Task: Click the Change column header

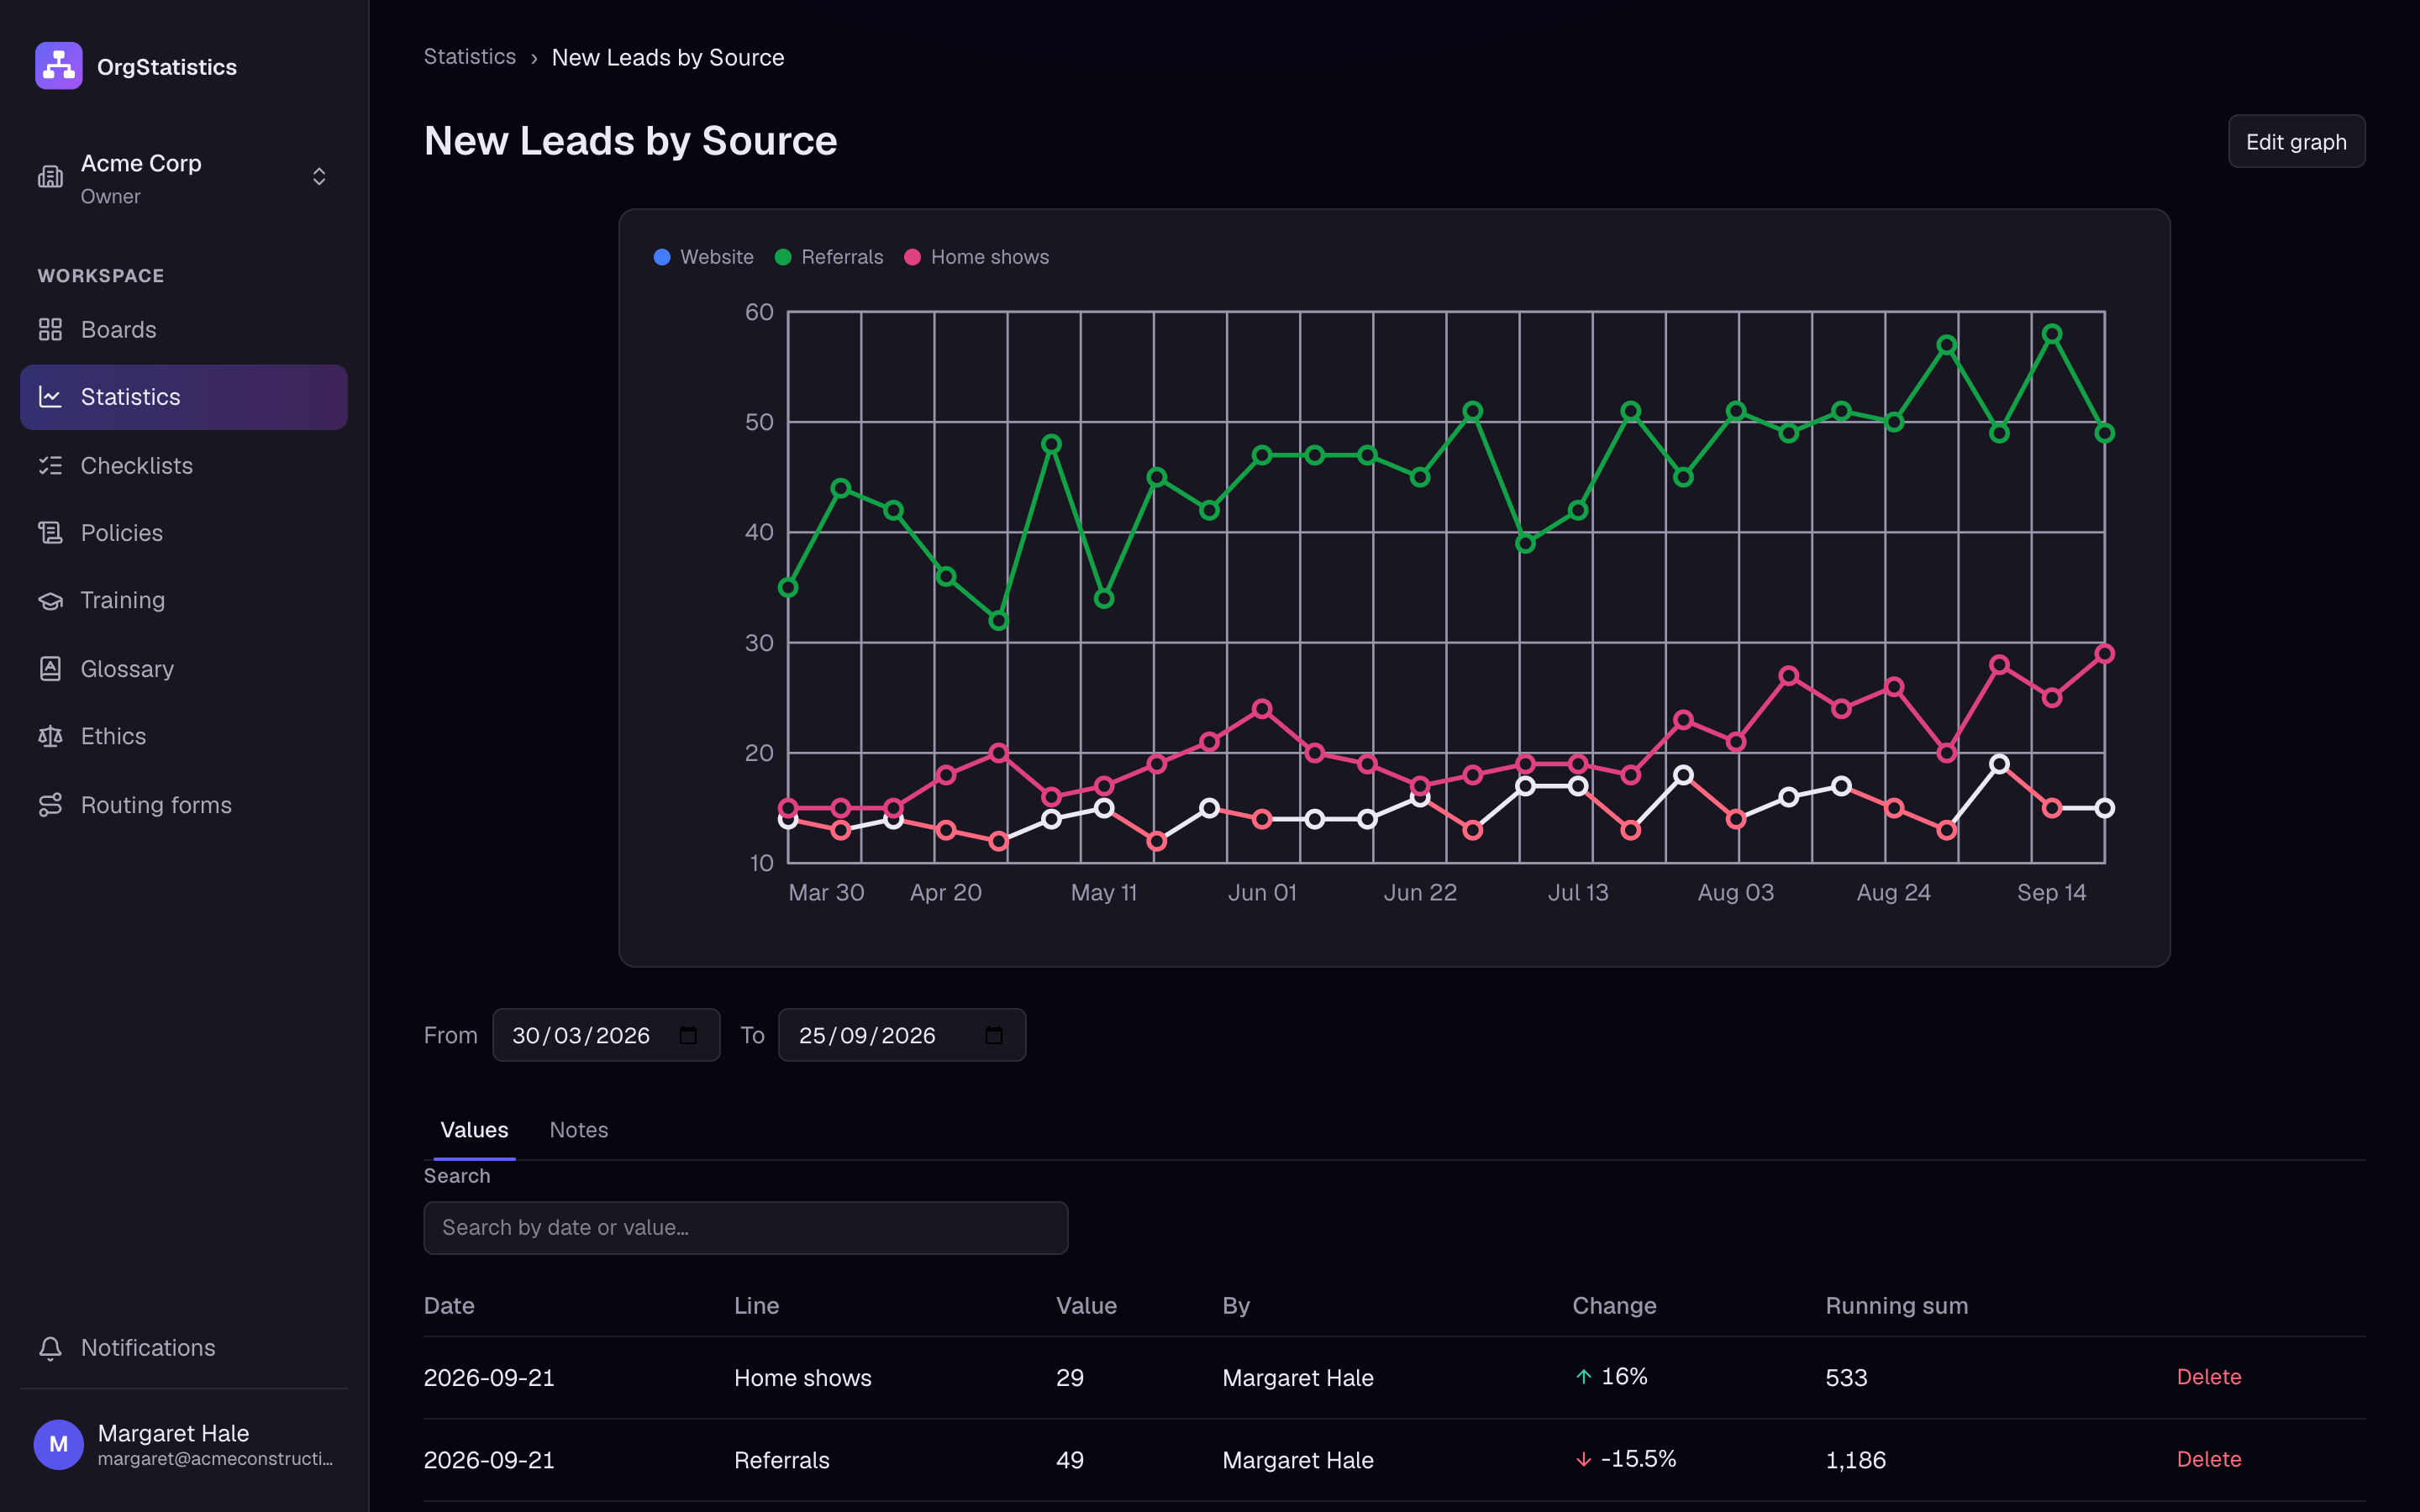Action: [x=1614, y=1305]
